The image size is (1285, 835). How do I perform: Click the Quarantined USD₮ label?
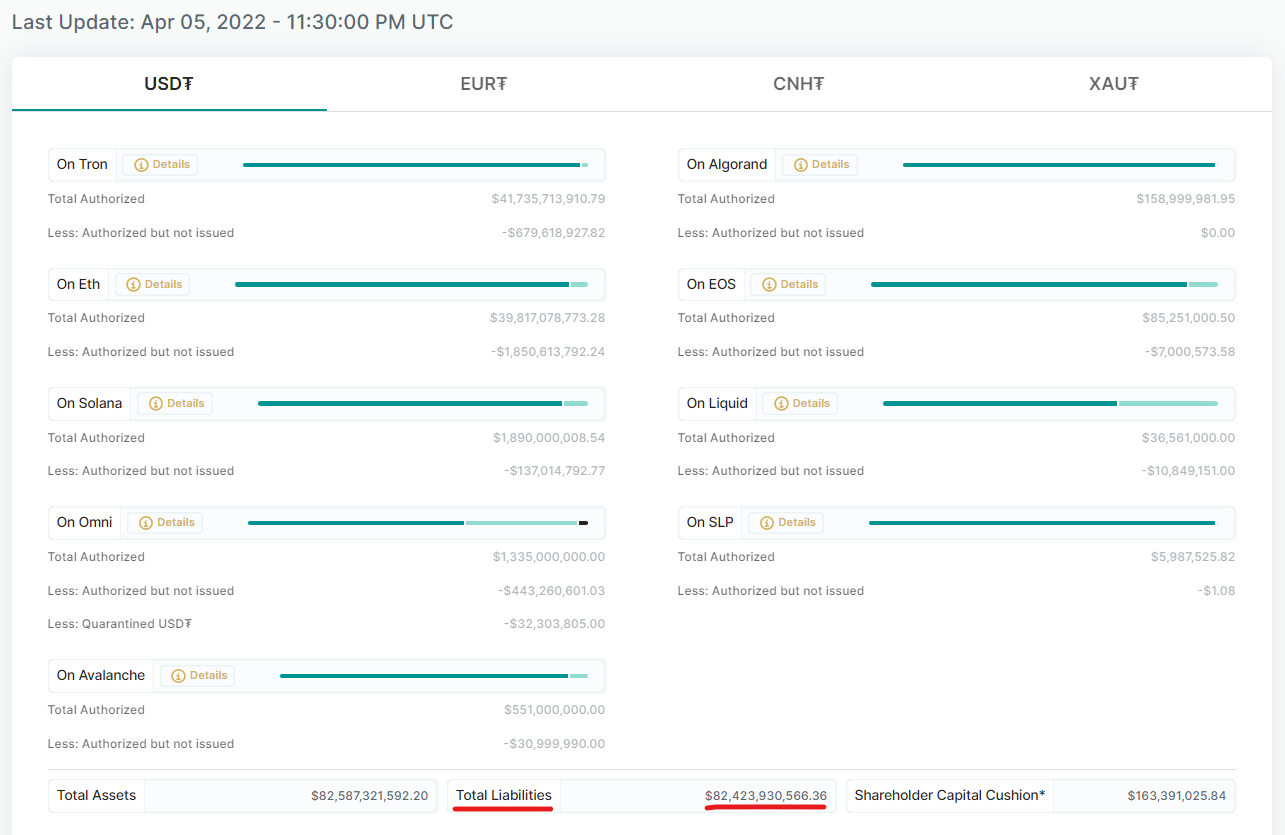pos(120,624)
